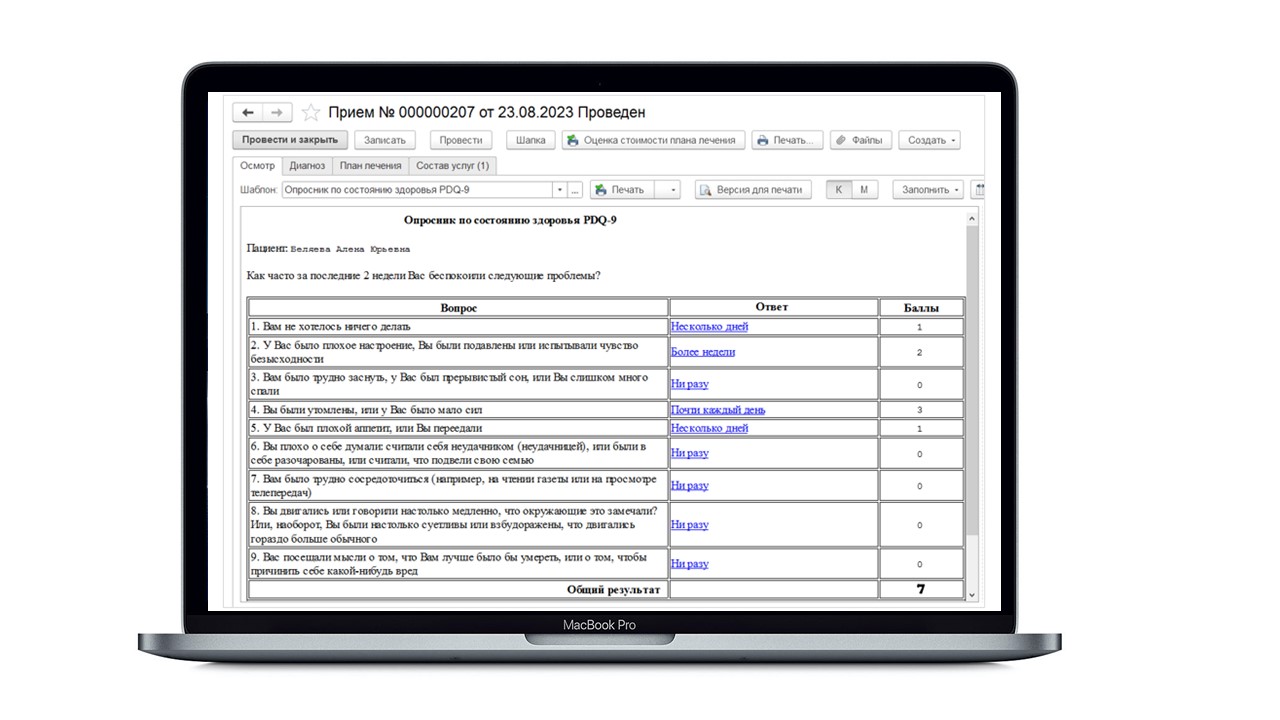The image size is (1280, 720).
Task: Open the 'Файлы' attachments button
Action: (859, 140)
